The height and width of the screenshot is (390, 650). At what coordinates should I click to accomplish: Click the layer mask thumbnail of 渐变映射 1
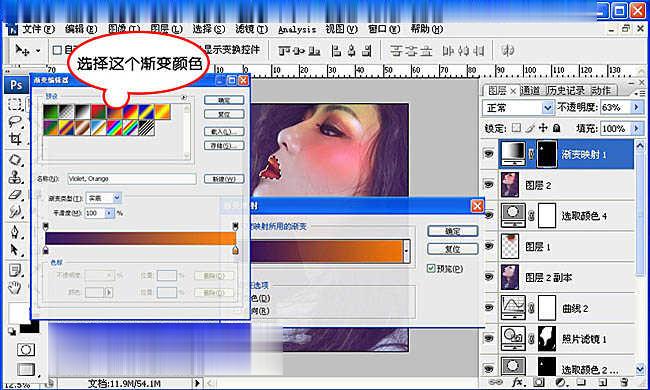(546, 154)
